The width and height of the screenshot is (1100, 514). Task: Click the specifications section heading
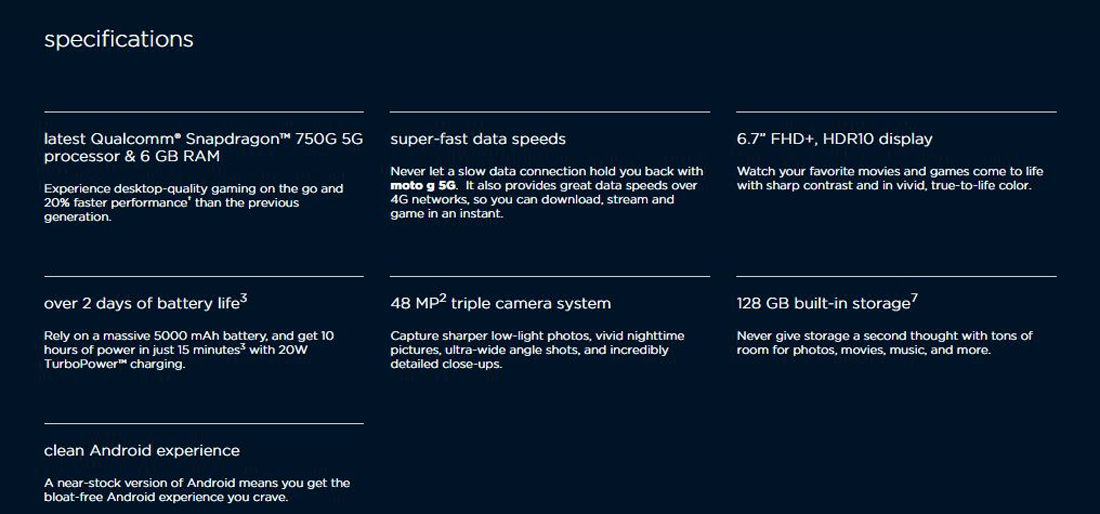click(x=119, y=39)
